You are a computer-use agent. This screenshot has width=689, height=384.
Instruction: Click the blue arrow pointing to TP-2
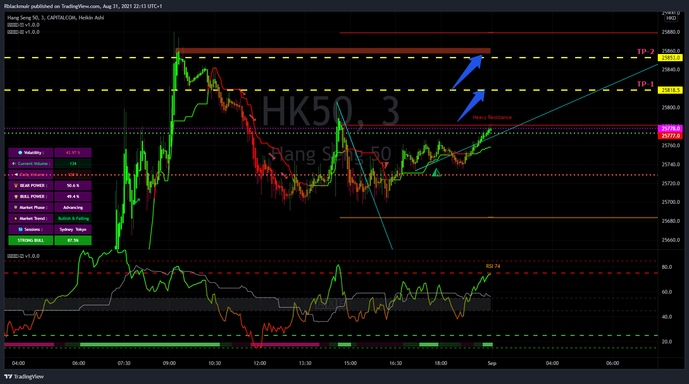coord(467,72)
